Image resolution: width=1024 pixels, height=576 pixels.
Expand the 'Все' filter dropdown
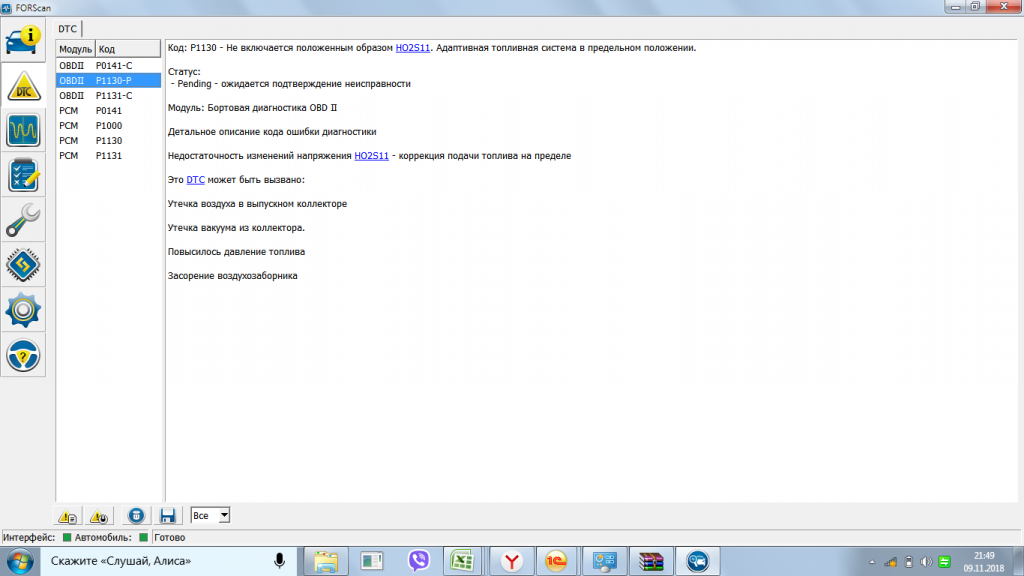[223, 515]
